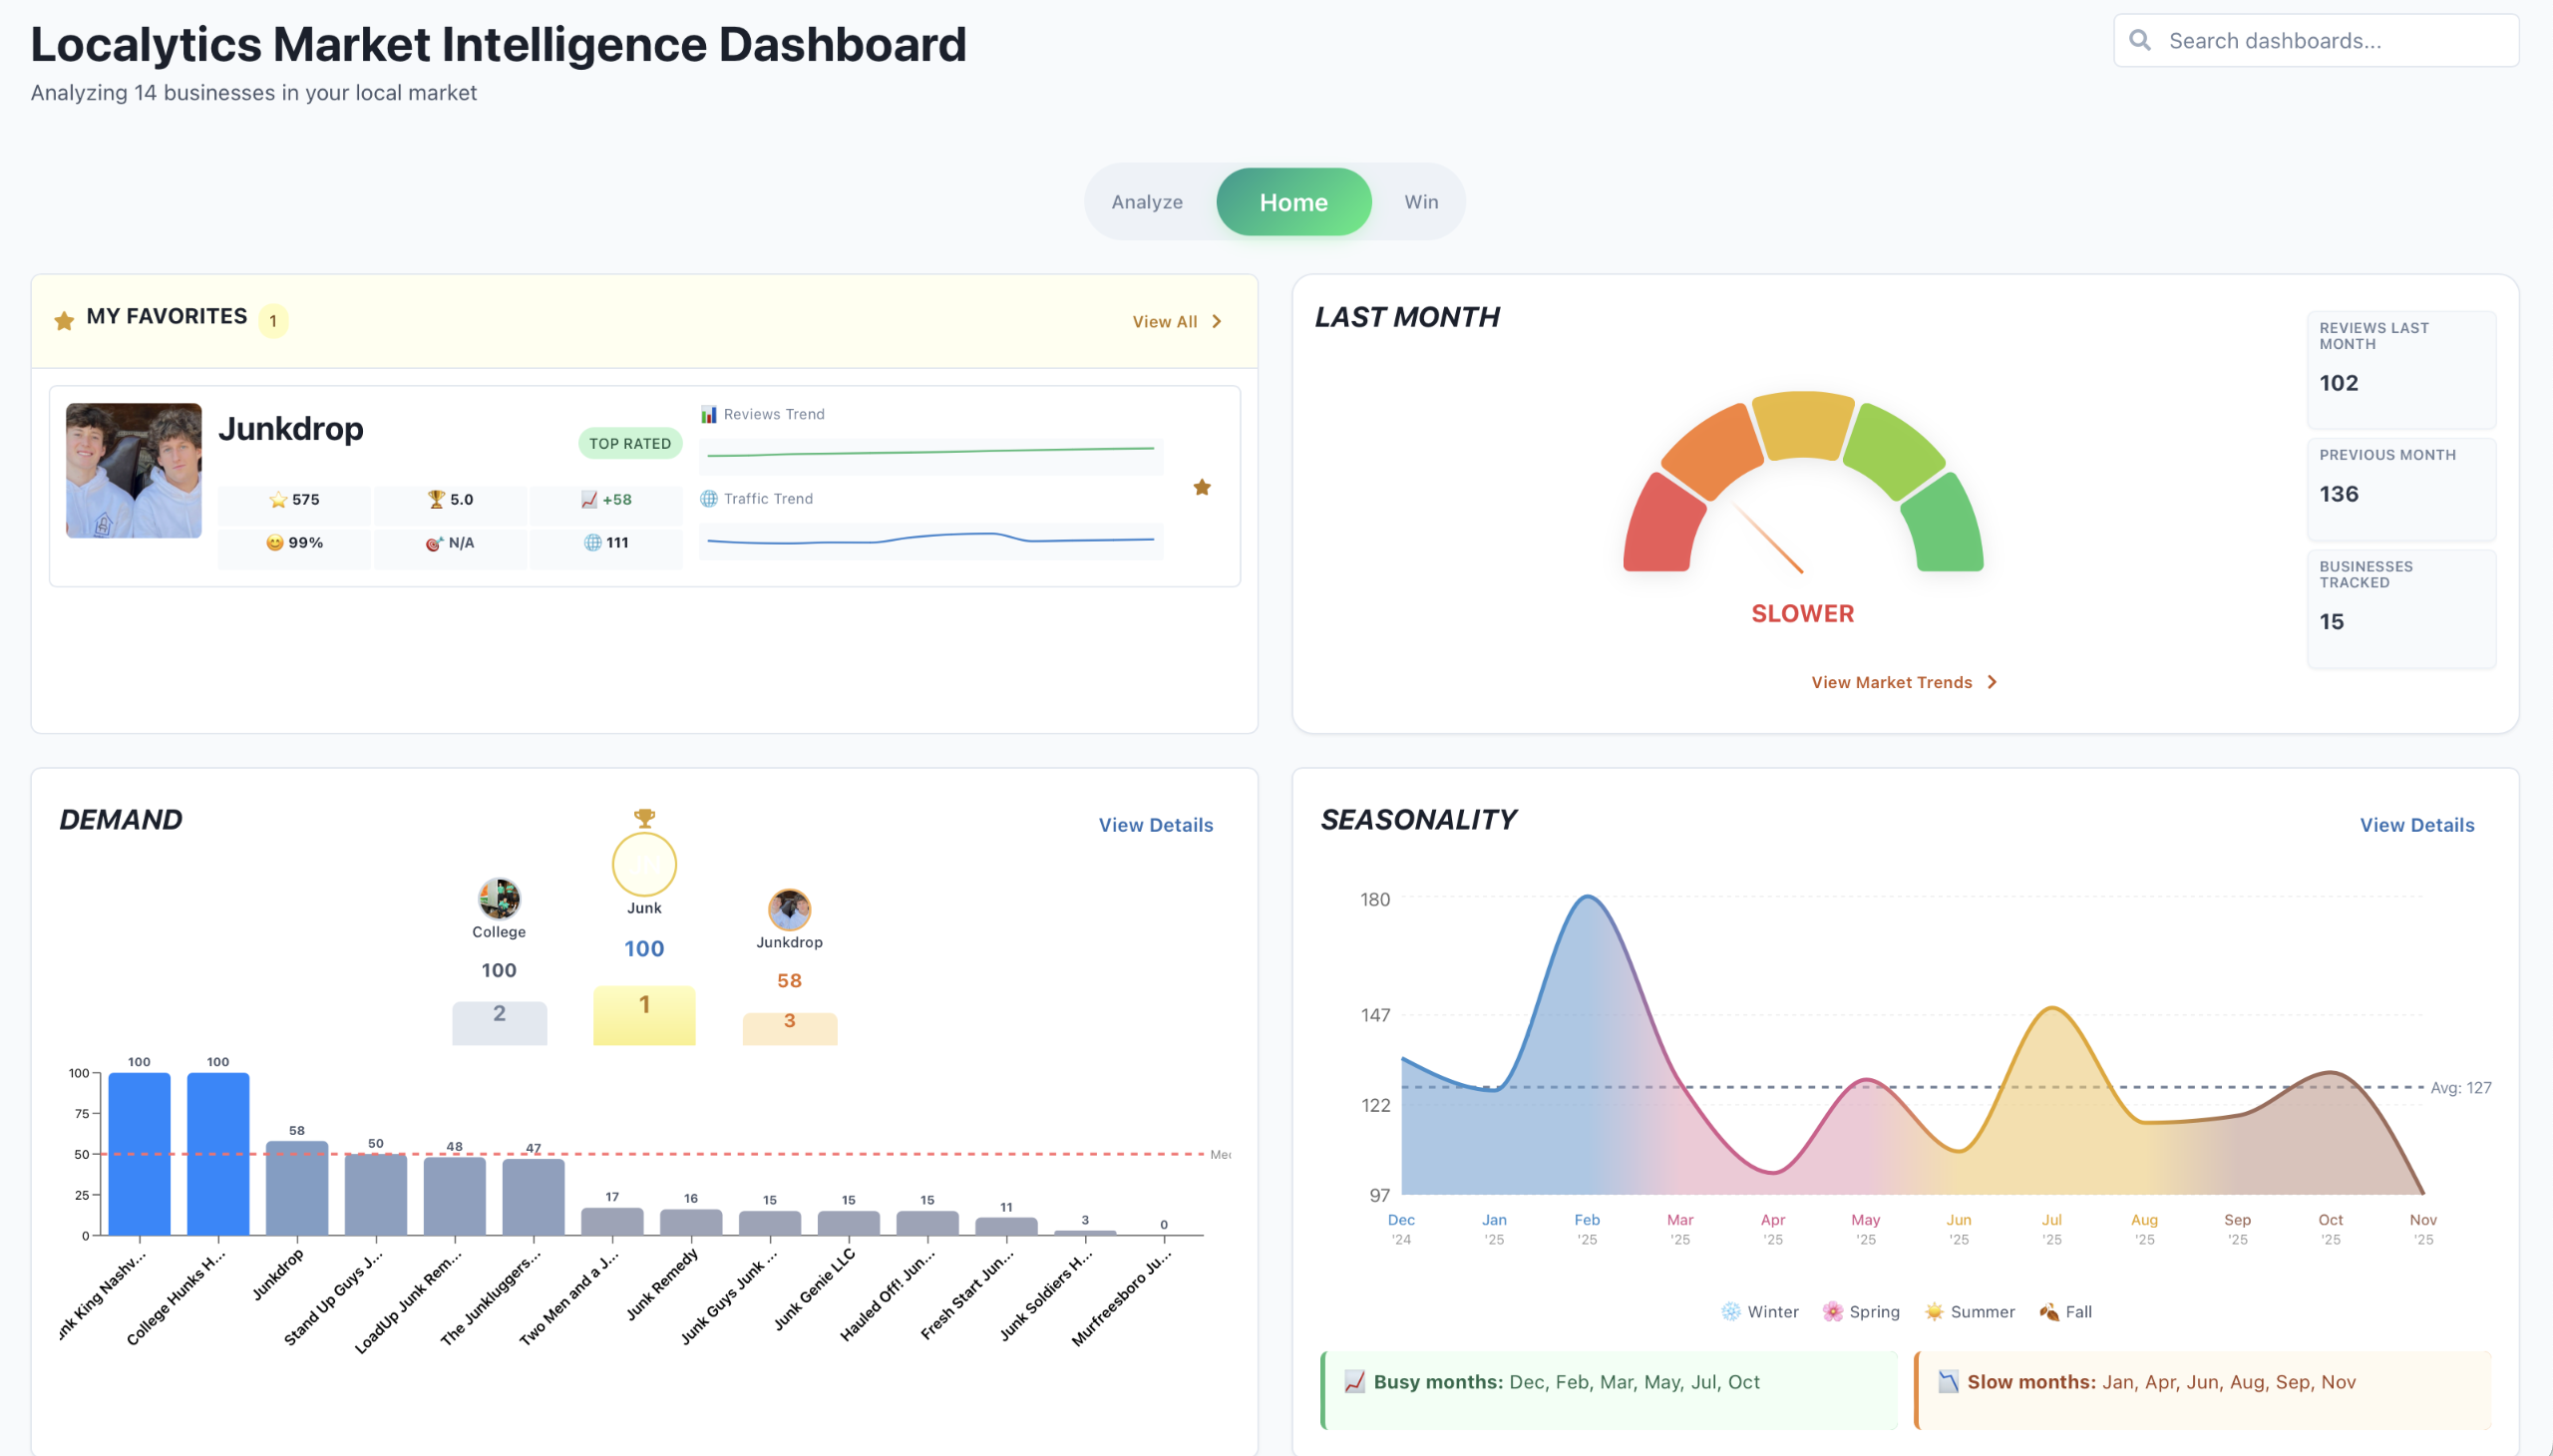Expand the Spring season legend entry

pyautogui.click(x=1861, y=1311)
